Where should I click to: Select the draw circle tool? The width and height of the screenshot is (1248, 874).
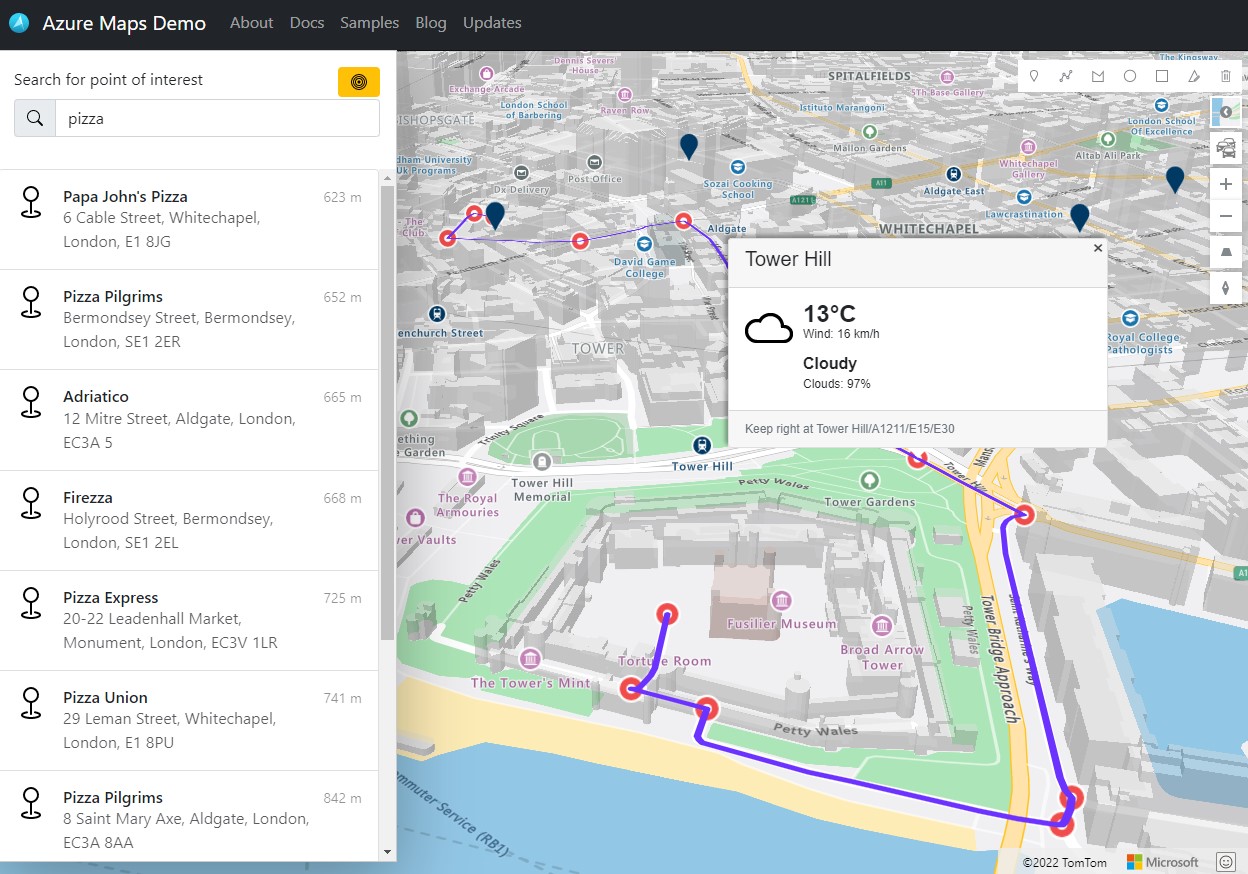coord(1130,76)
